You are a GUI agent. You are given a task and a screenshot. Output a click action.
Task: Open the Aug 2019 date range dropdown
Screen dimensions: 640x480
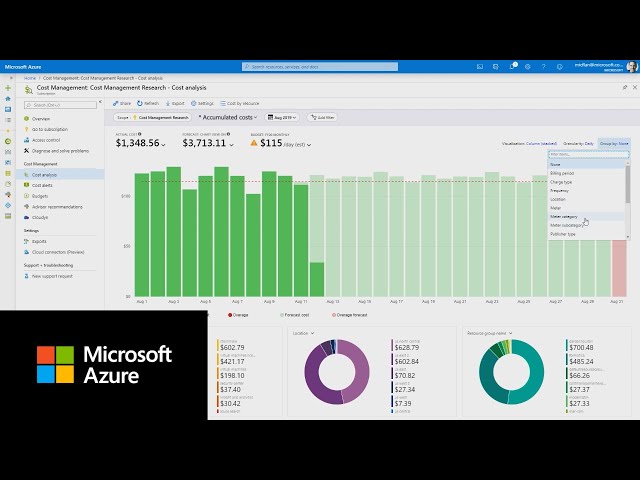point(282,117)
